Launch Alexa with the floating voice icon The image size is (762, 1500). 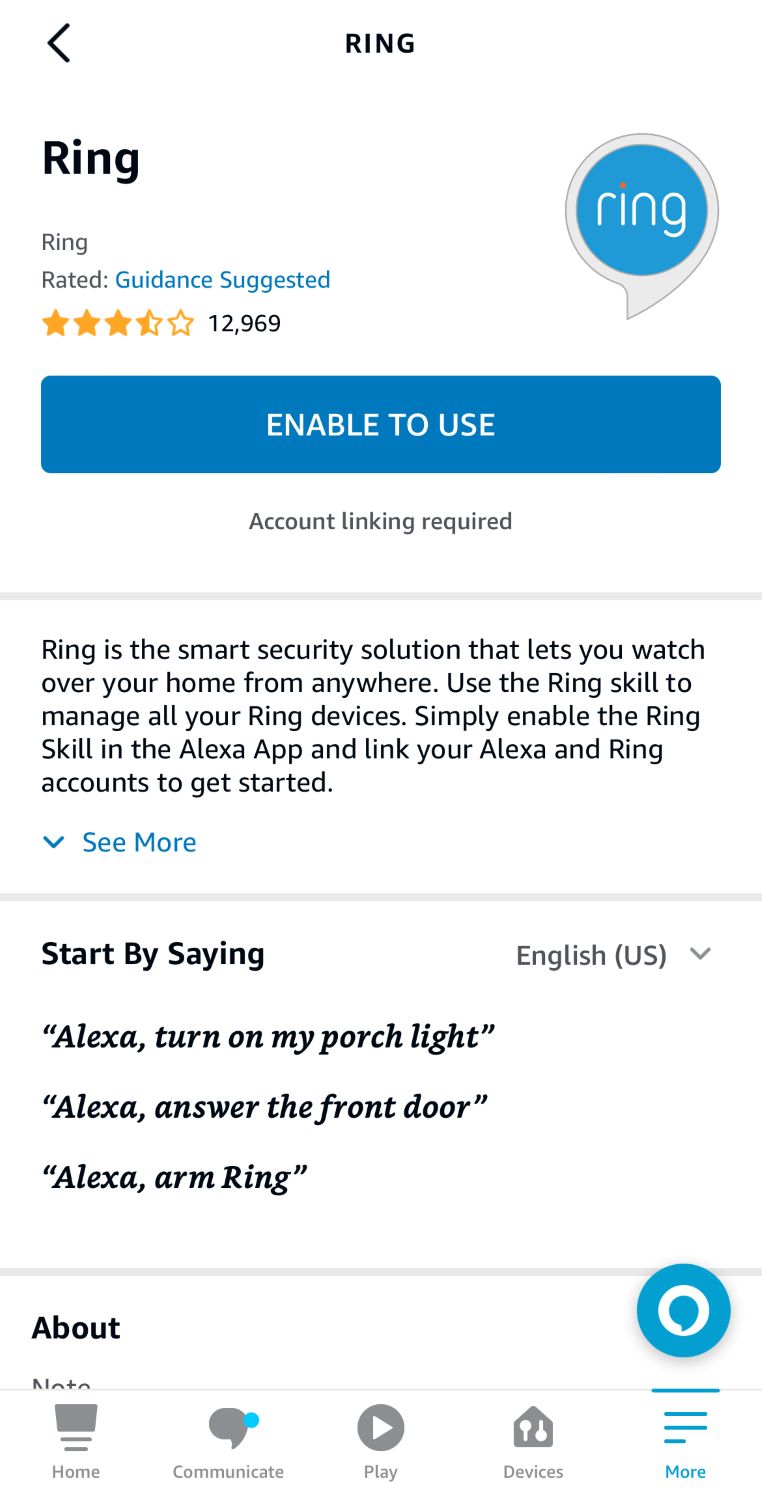coord(683,1310)
